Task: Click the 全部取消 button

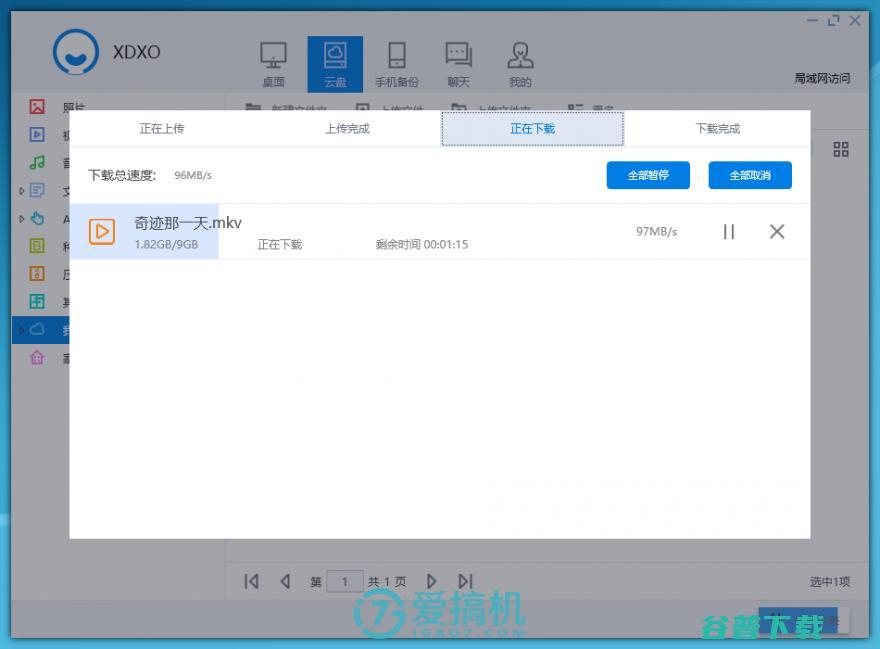Action: pos(750,175)
